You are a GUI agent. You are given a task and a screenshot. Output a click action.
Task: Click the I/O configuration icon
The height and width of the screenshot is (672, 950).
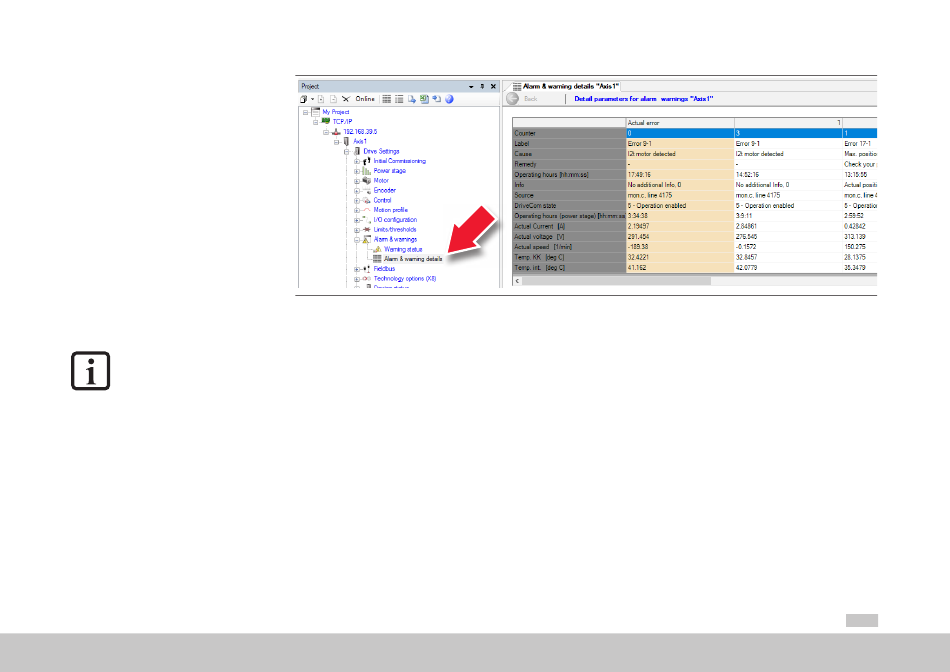click(367, 220)
